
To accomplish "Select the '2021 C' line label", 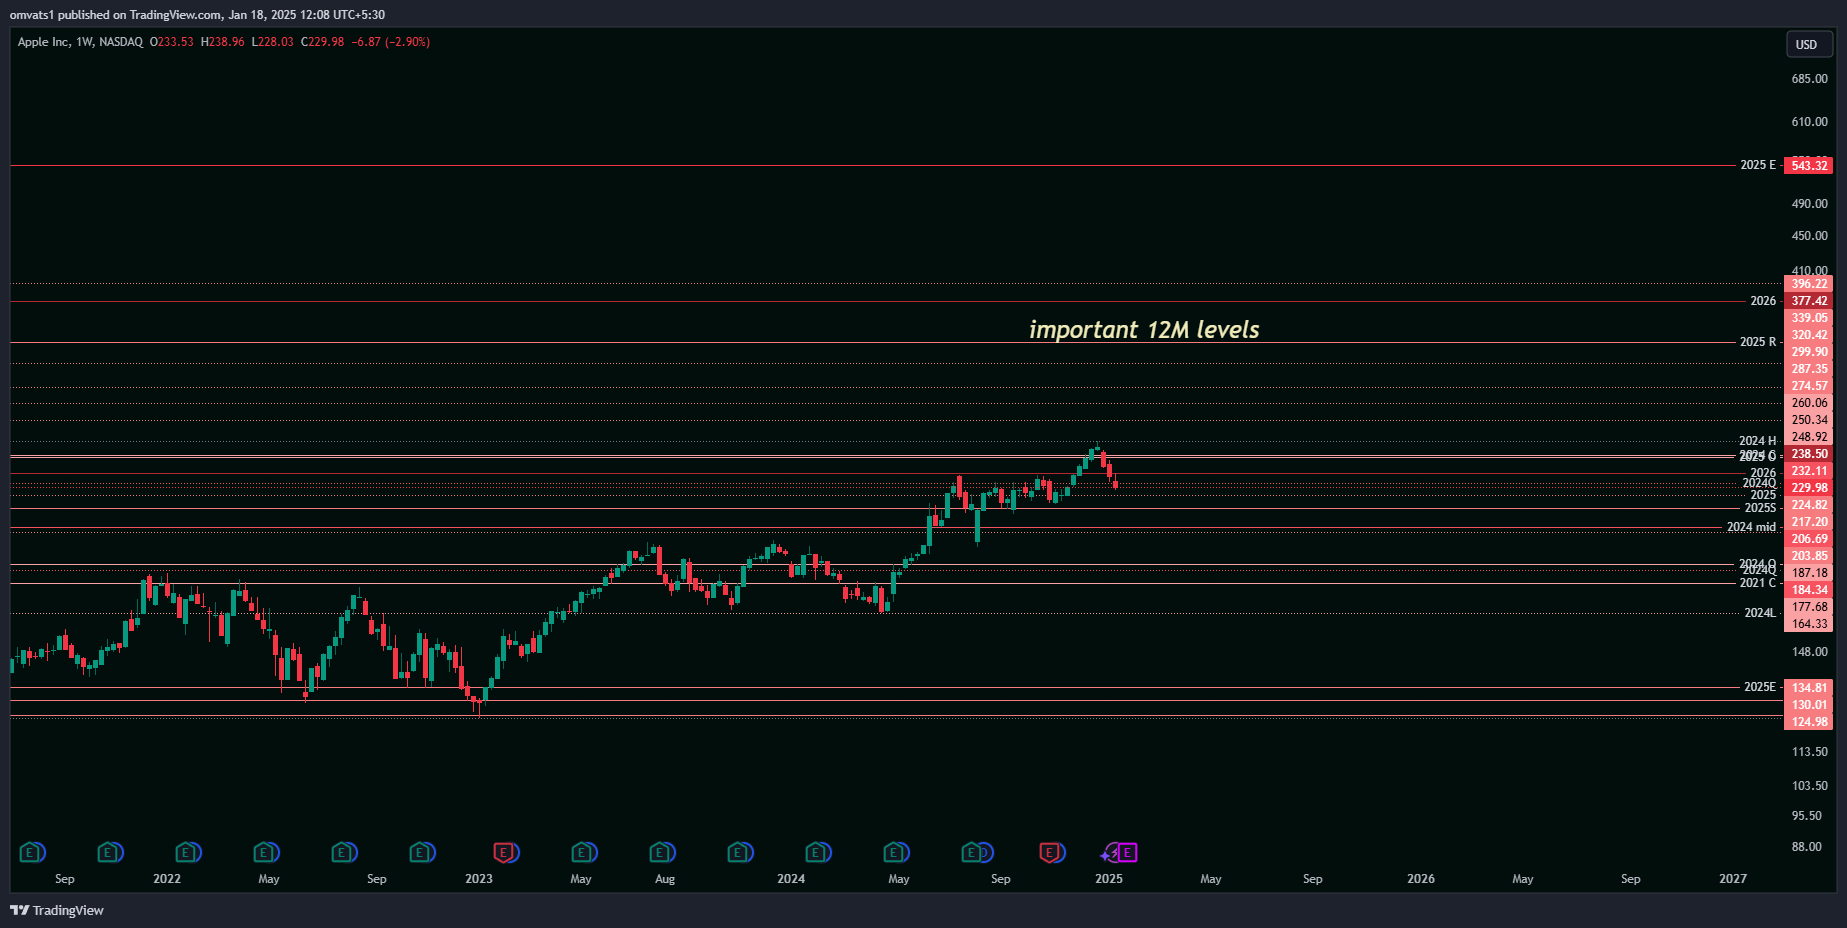I will pyautogui.click(x=1758, y=583).
